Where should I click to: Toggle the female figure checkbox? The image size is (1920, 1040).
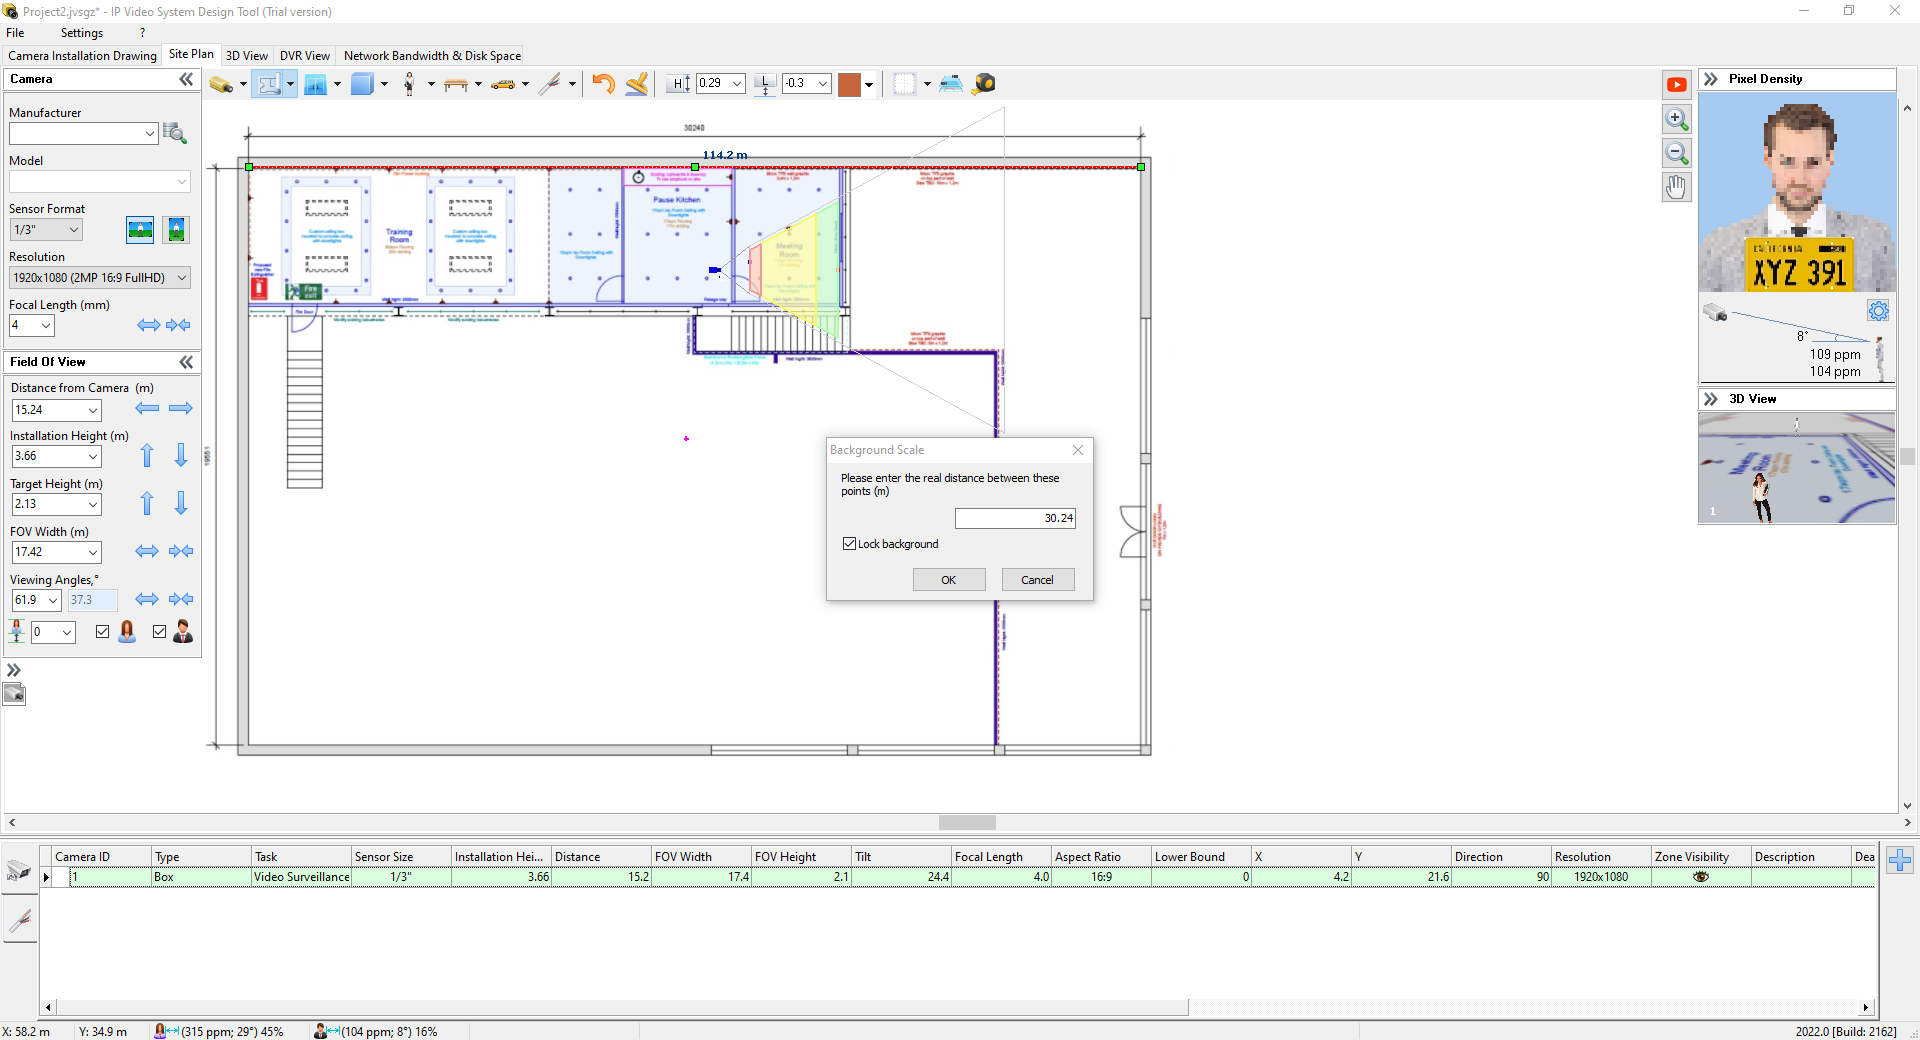click(102, 631)
